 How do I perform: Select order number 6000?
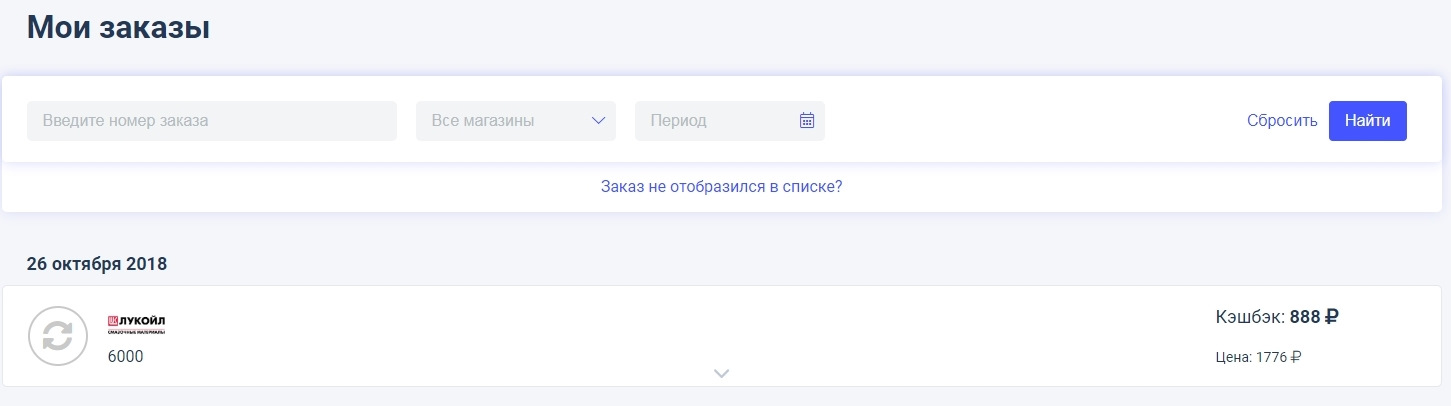[x=126, y=356]
